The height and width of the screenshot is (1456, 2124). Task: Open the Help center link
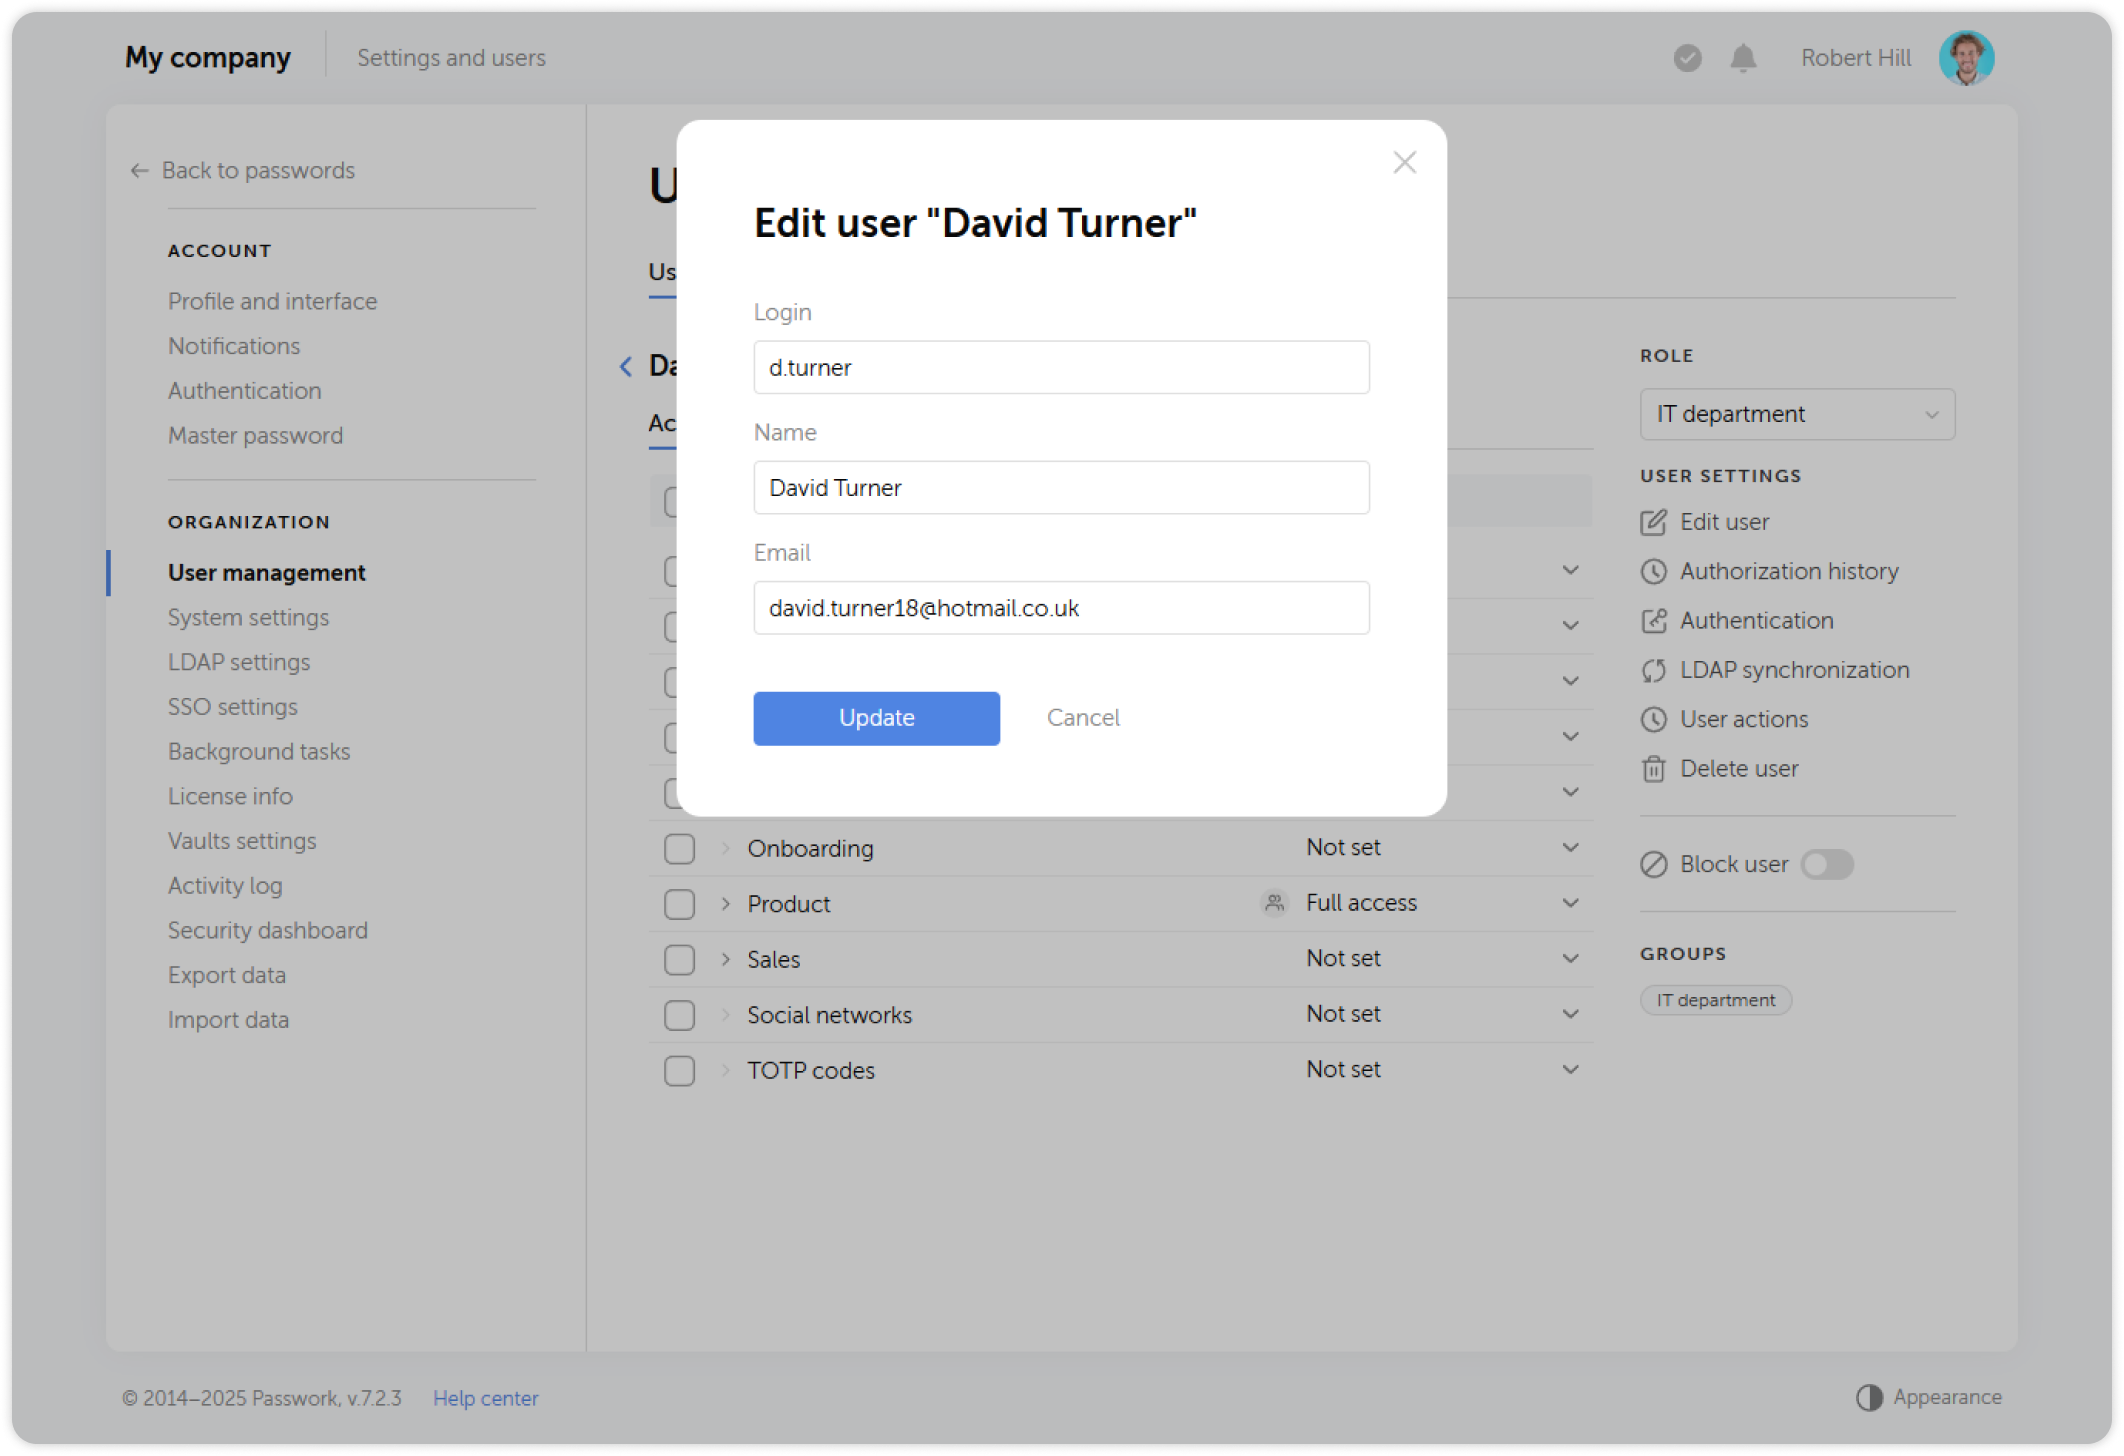click(x=485, y=1397)
